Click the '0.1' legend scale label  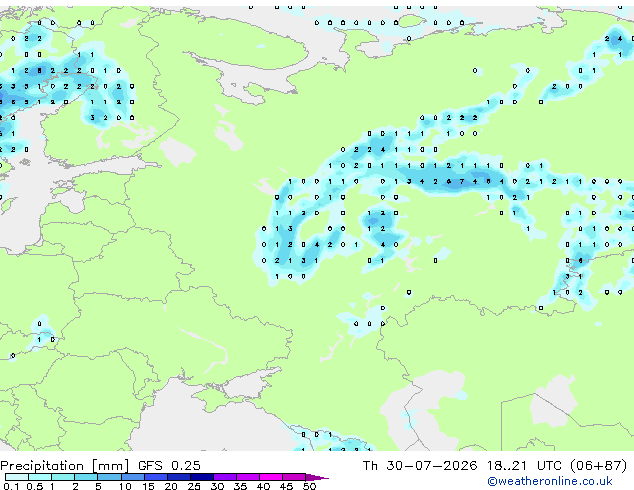point(11,486)
